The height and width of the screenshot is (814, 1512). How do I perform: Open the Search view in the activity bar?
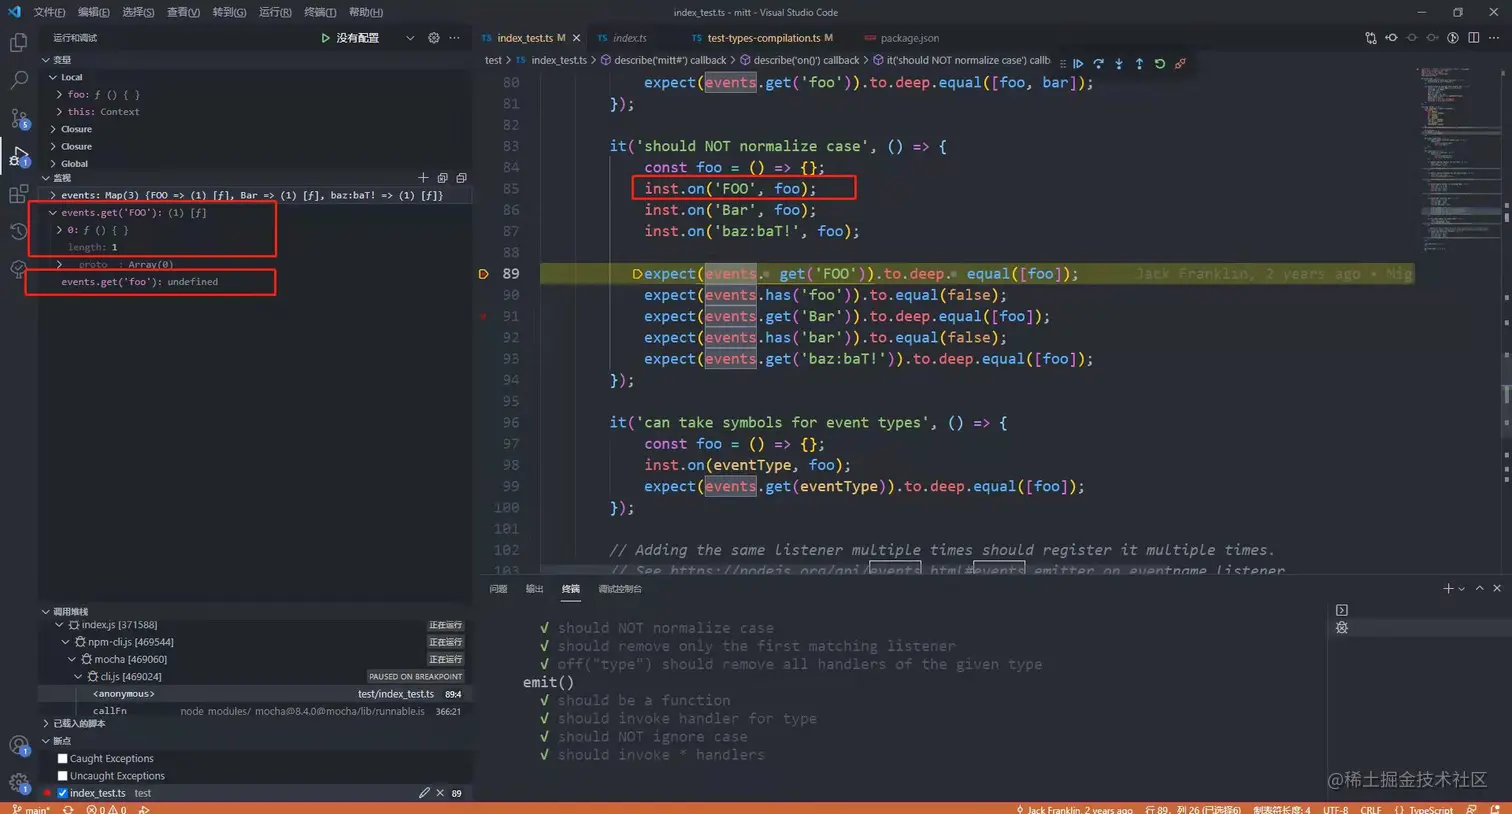click(x=18, y=81)
